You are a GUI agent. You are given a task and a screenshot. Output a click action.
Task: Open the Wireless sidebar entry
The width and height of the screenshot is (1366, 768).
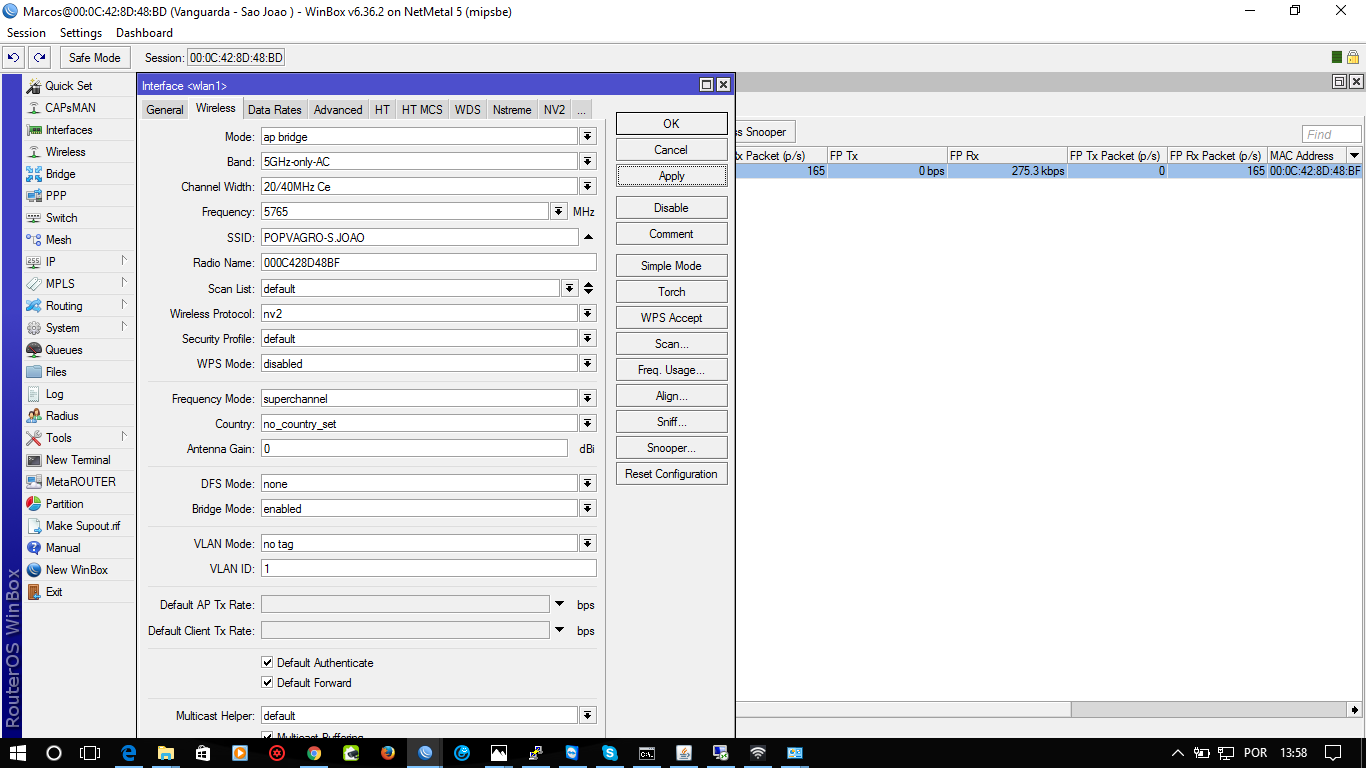tap(65, 152)
